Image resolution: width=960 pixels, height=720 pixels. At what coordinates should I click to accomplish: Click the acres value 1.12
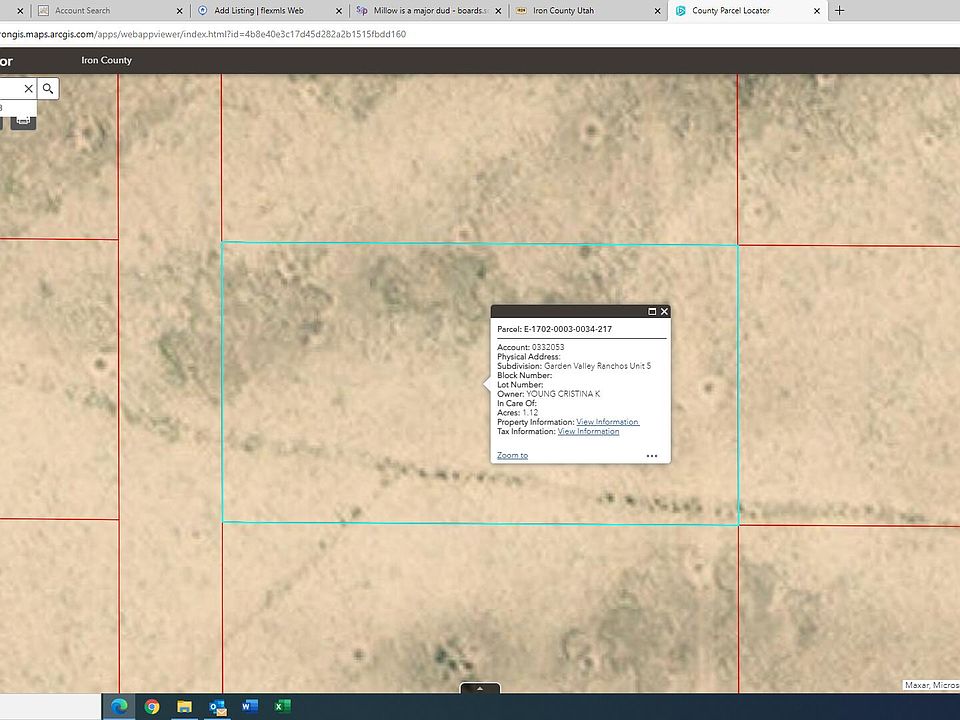(x=530, y=413)
